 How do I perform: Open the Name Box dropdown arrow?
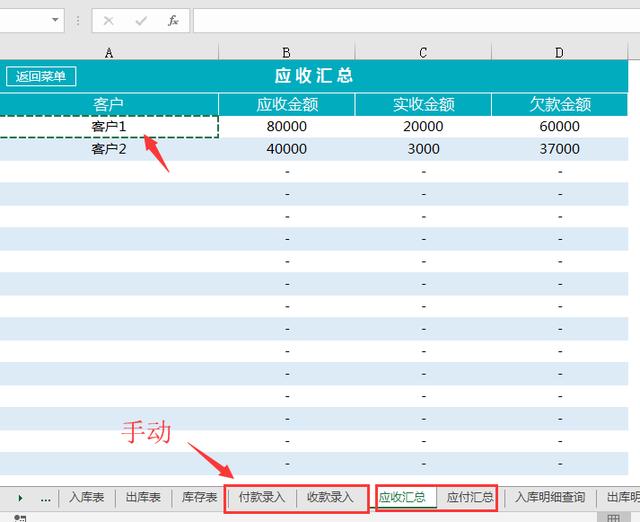55,20
